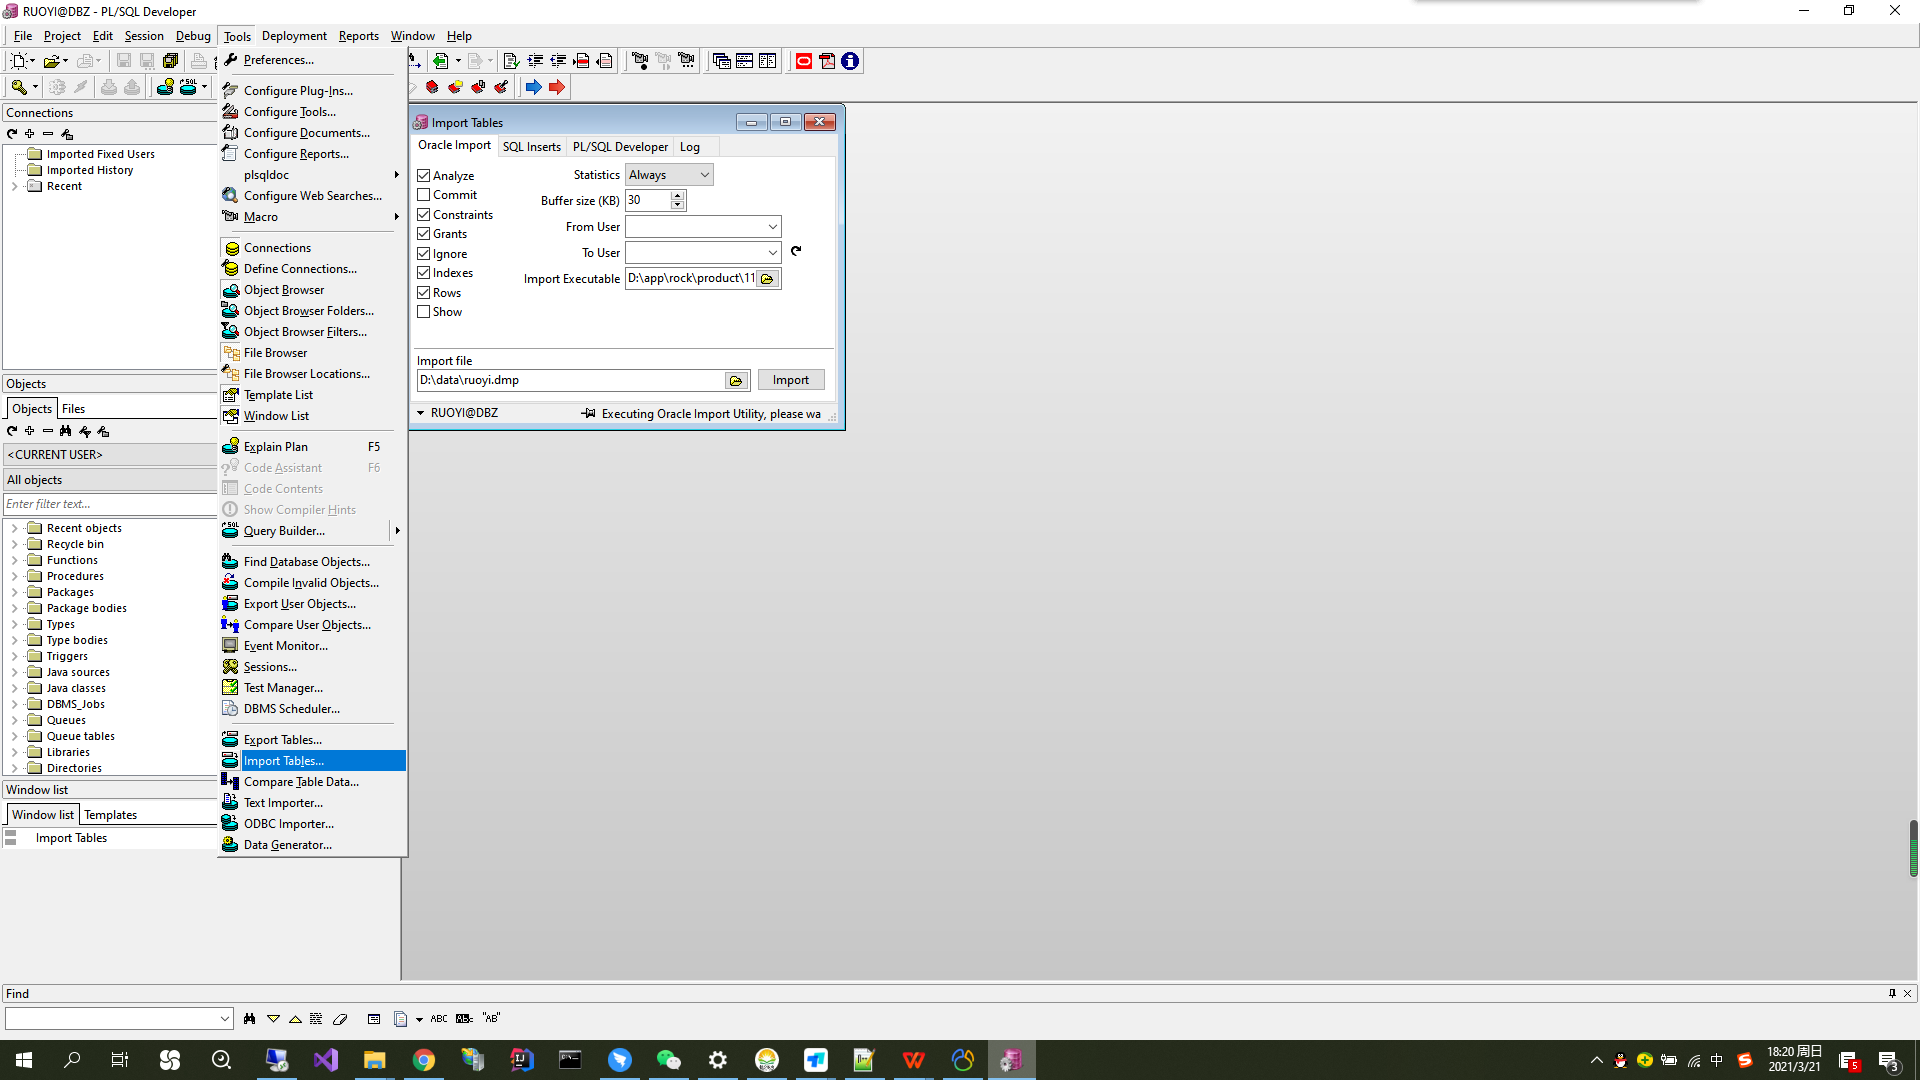
Task: Open the Templates tab in Window list
Action: coord(110,815)
